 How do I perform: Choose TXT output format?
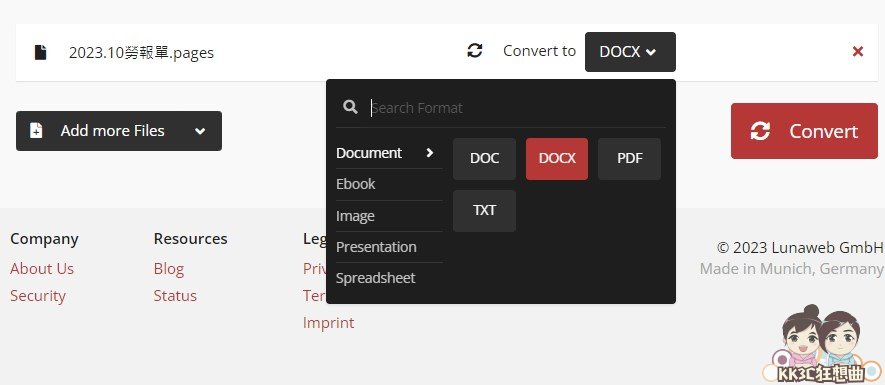coord(484,211)
